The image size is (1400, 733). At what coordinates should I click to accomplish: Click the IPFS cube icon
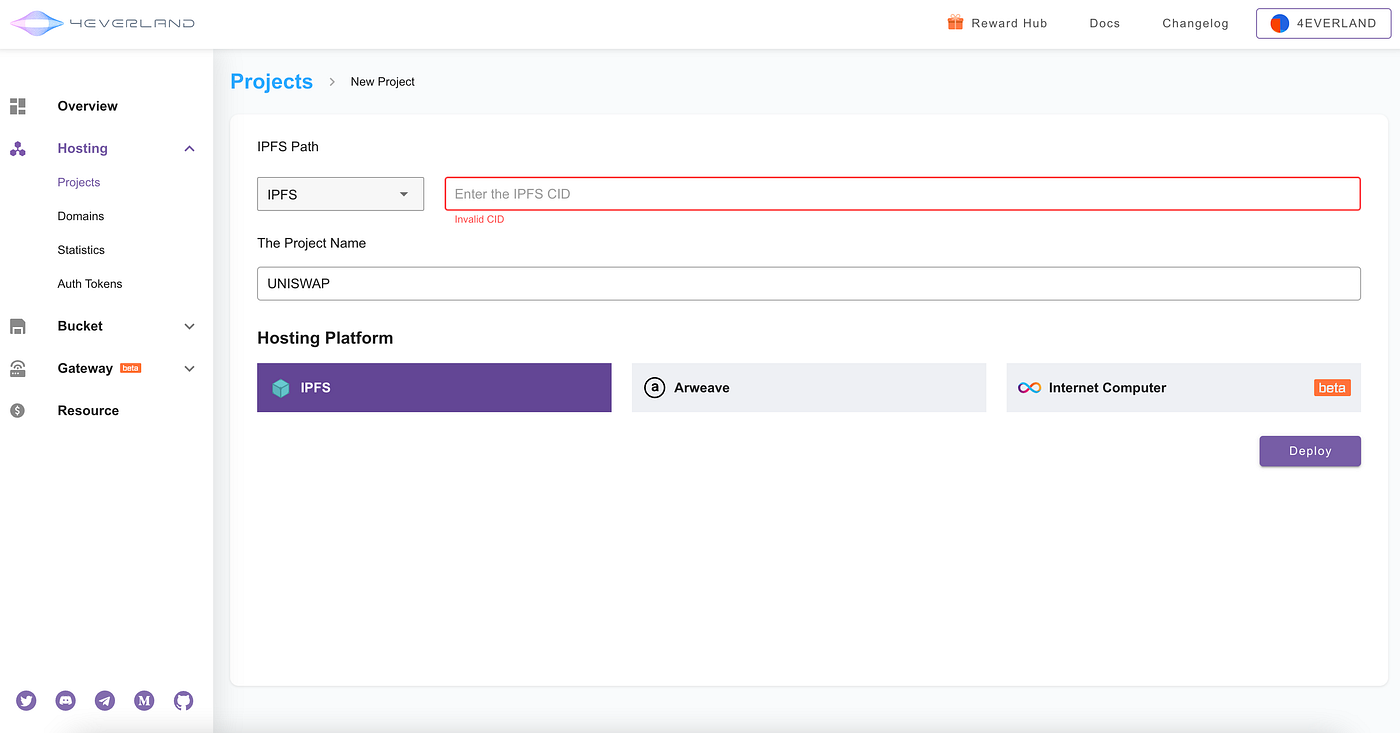pos(281,388)
